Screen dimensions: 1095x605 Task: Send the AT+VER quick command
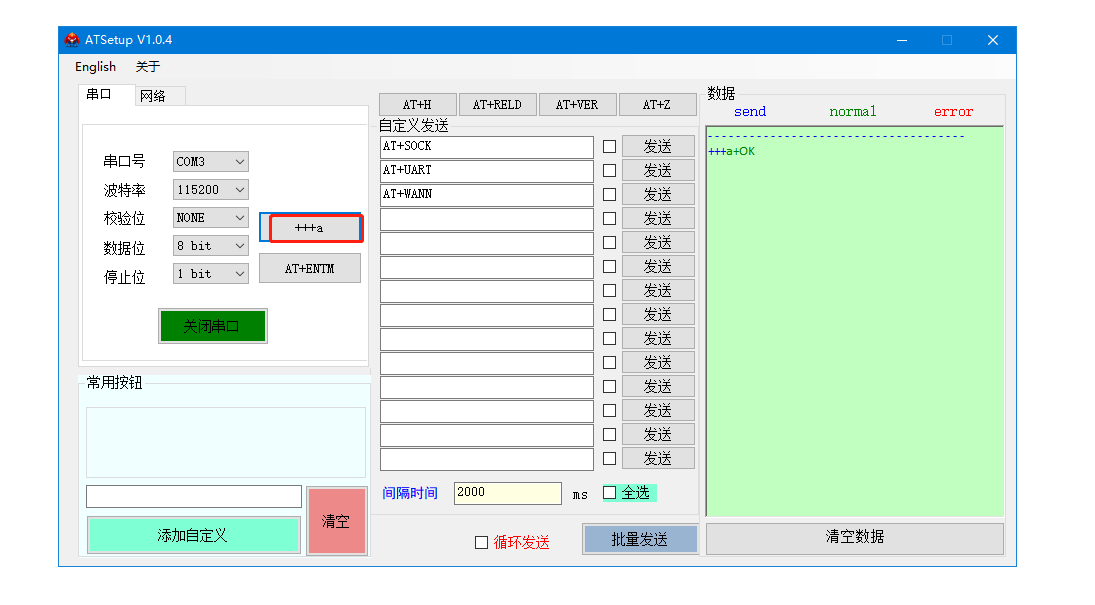577,105
